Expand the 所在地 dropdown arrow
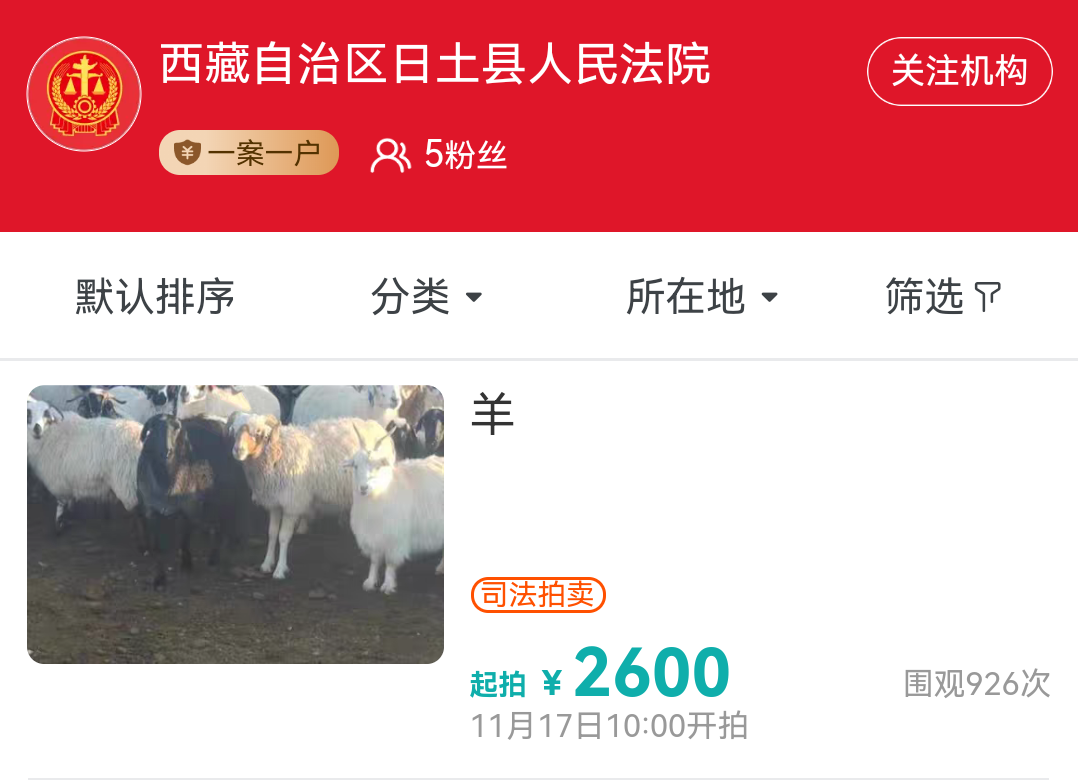Screen dimensions: 1078x780 point(769,298)
